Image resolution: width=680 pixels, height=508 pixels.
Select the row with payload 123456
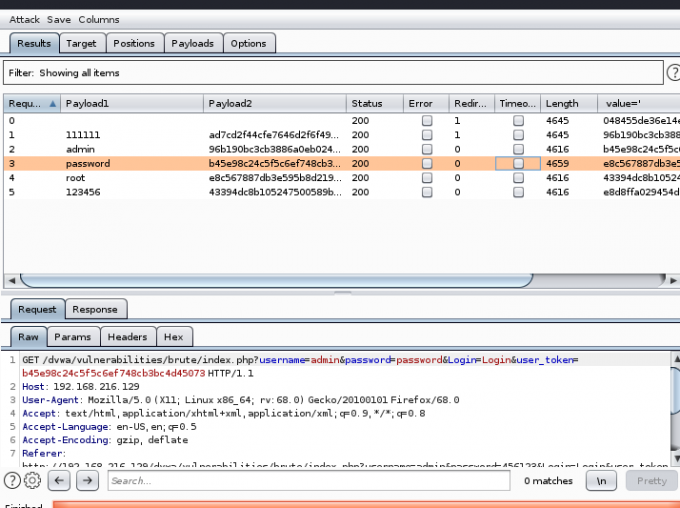(342, 192)
